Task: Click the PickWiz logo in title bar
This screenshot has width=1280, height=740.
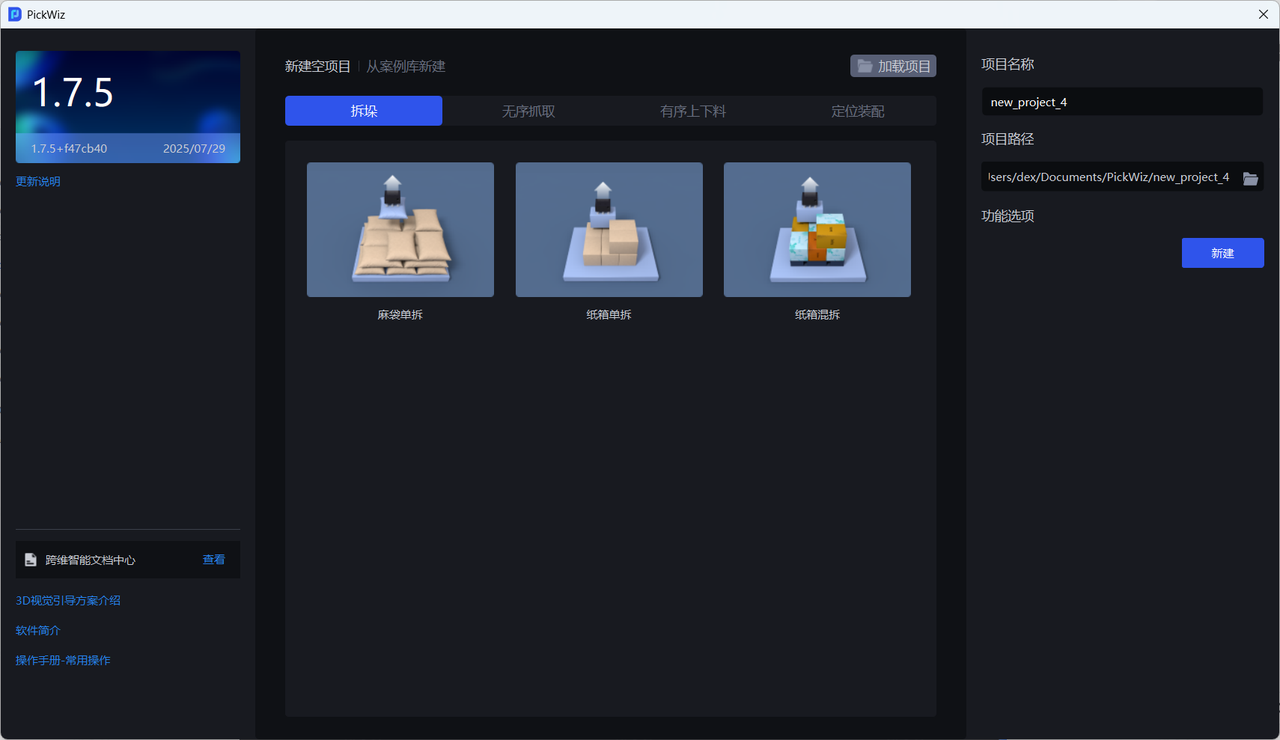Action: pos(15,15)
